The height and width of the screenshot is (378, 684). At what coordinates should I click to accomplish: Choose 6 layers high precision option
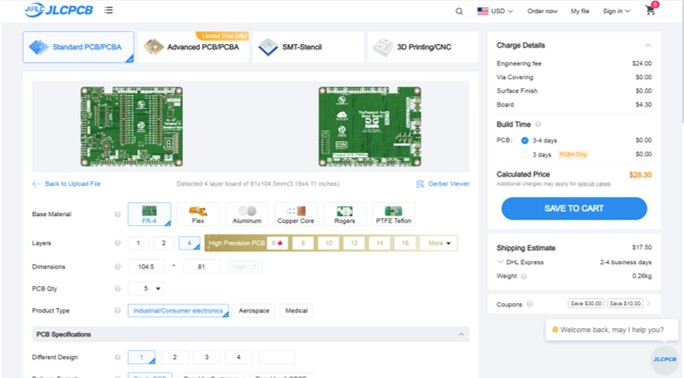277,243
